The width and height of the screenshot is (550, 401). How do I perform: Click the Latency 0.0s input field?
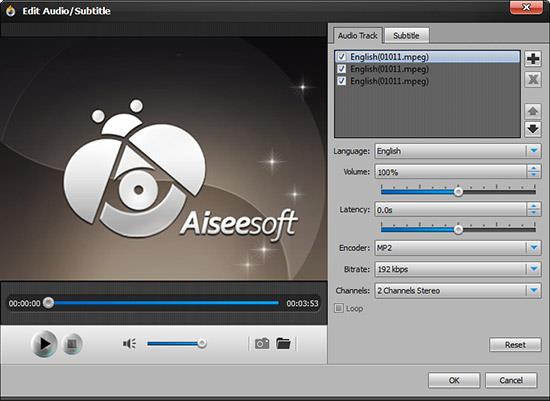click(x=451, y=210)
